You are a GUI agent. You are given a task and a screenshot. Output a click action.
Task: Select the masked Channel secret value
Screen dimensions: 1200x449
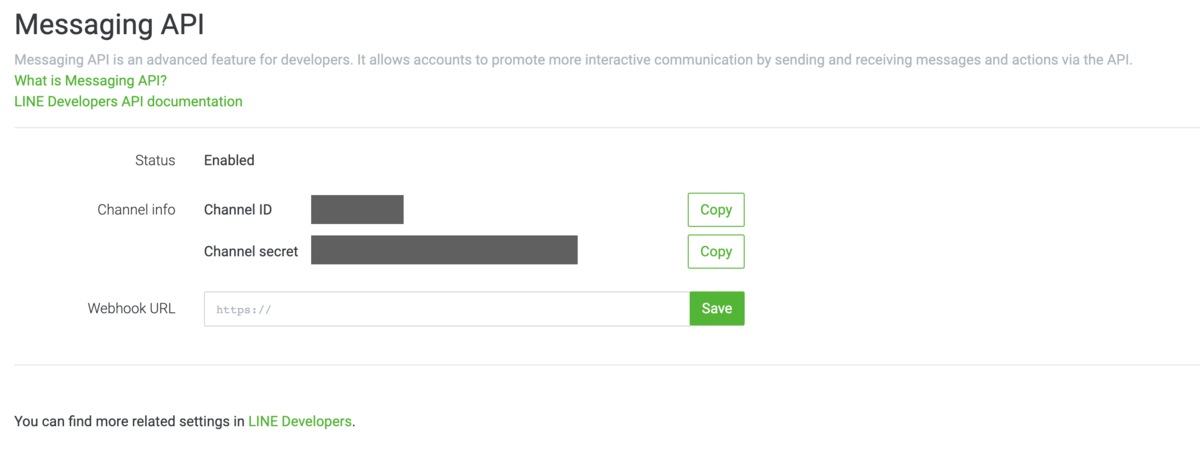pyautogui.click(x=444, y=250)
